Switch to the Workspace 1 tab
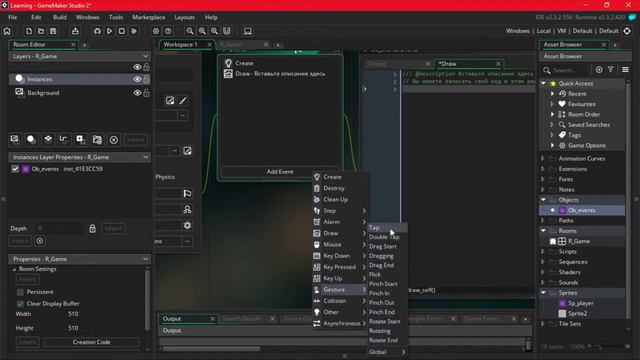Viewport: 640px width, 360px height. (x=180, y=44)
